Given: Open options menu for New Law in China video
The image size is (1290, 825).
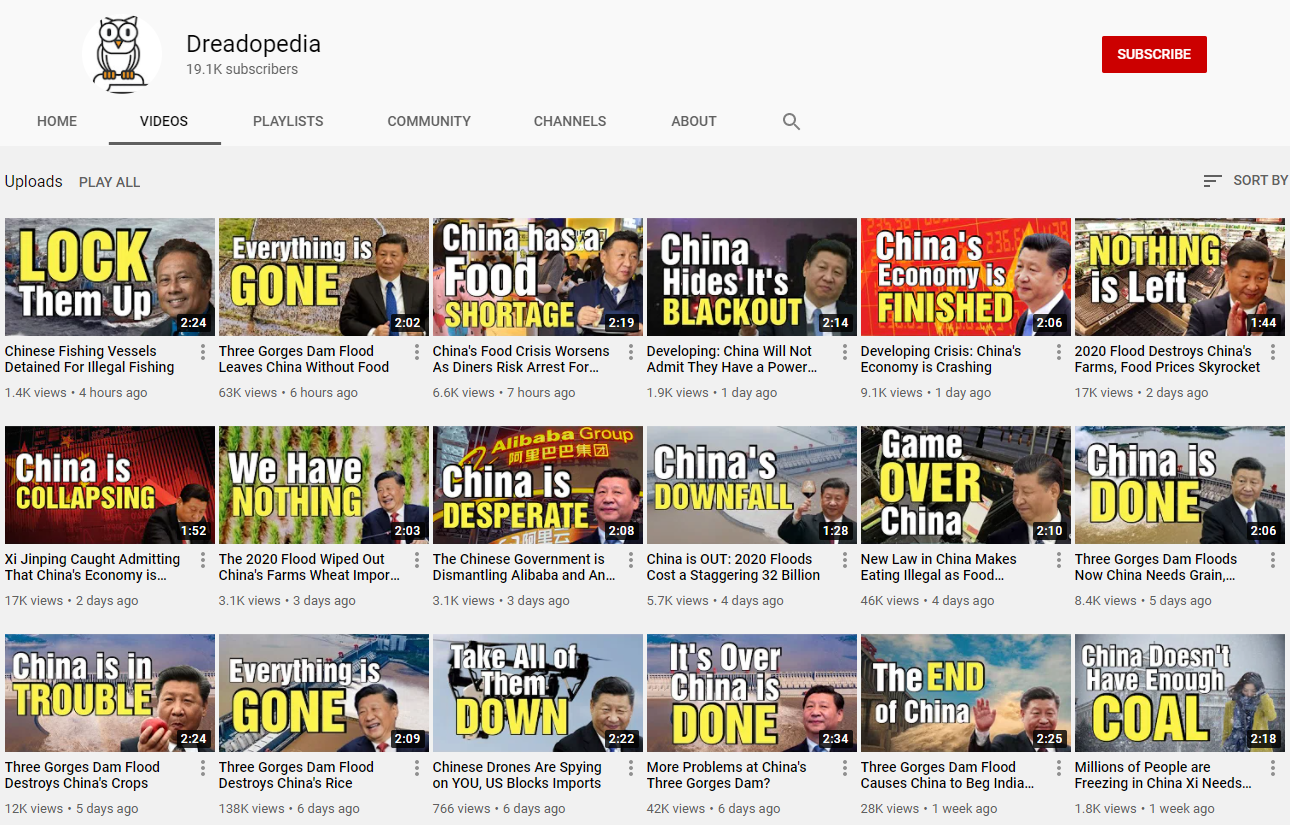Looking at the screenshot, I should coord(1059,560).
